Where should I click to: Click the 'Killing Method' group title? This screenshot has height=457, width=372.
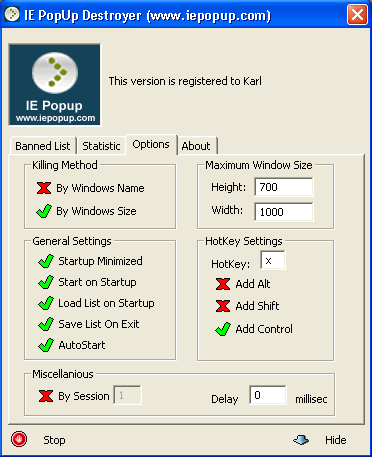[x=65, y=165]
